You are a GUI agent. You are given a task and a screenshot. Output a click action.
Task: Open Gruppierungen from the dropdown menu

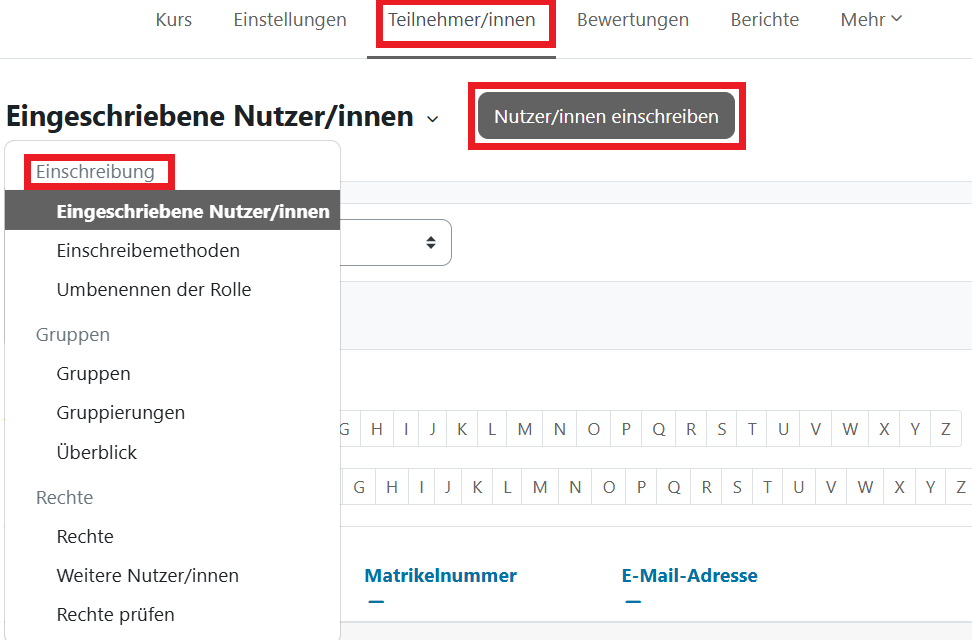[121, 413]
